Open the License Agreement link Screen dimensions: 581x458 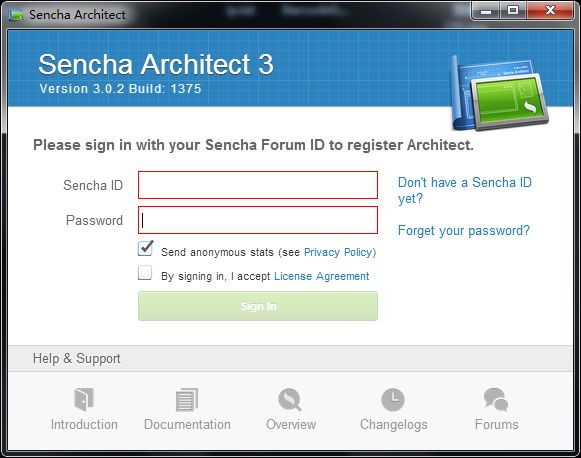pyautogui.click(x=322, y=276)
